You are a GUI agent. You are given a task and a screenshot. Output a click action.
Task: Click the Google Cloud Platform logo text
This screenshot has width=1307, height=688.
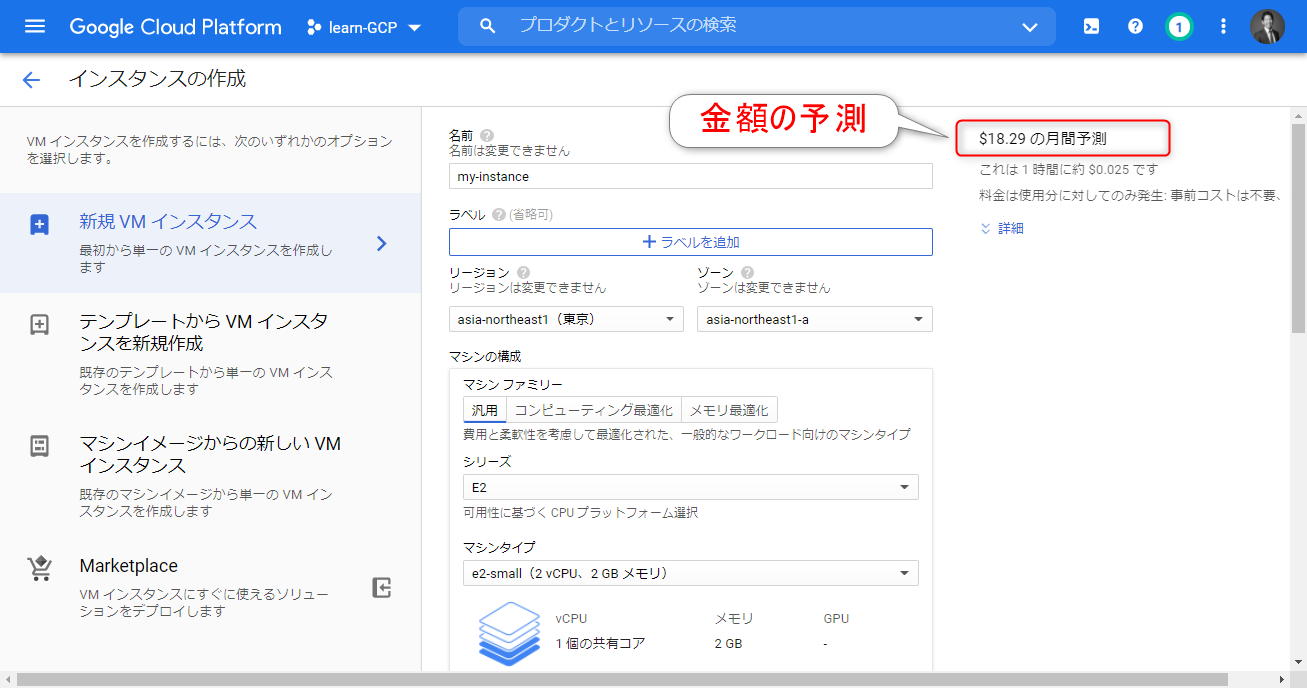click(175, 27)
